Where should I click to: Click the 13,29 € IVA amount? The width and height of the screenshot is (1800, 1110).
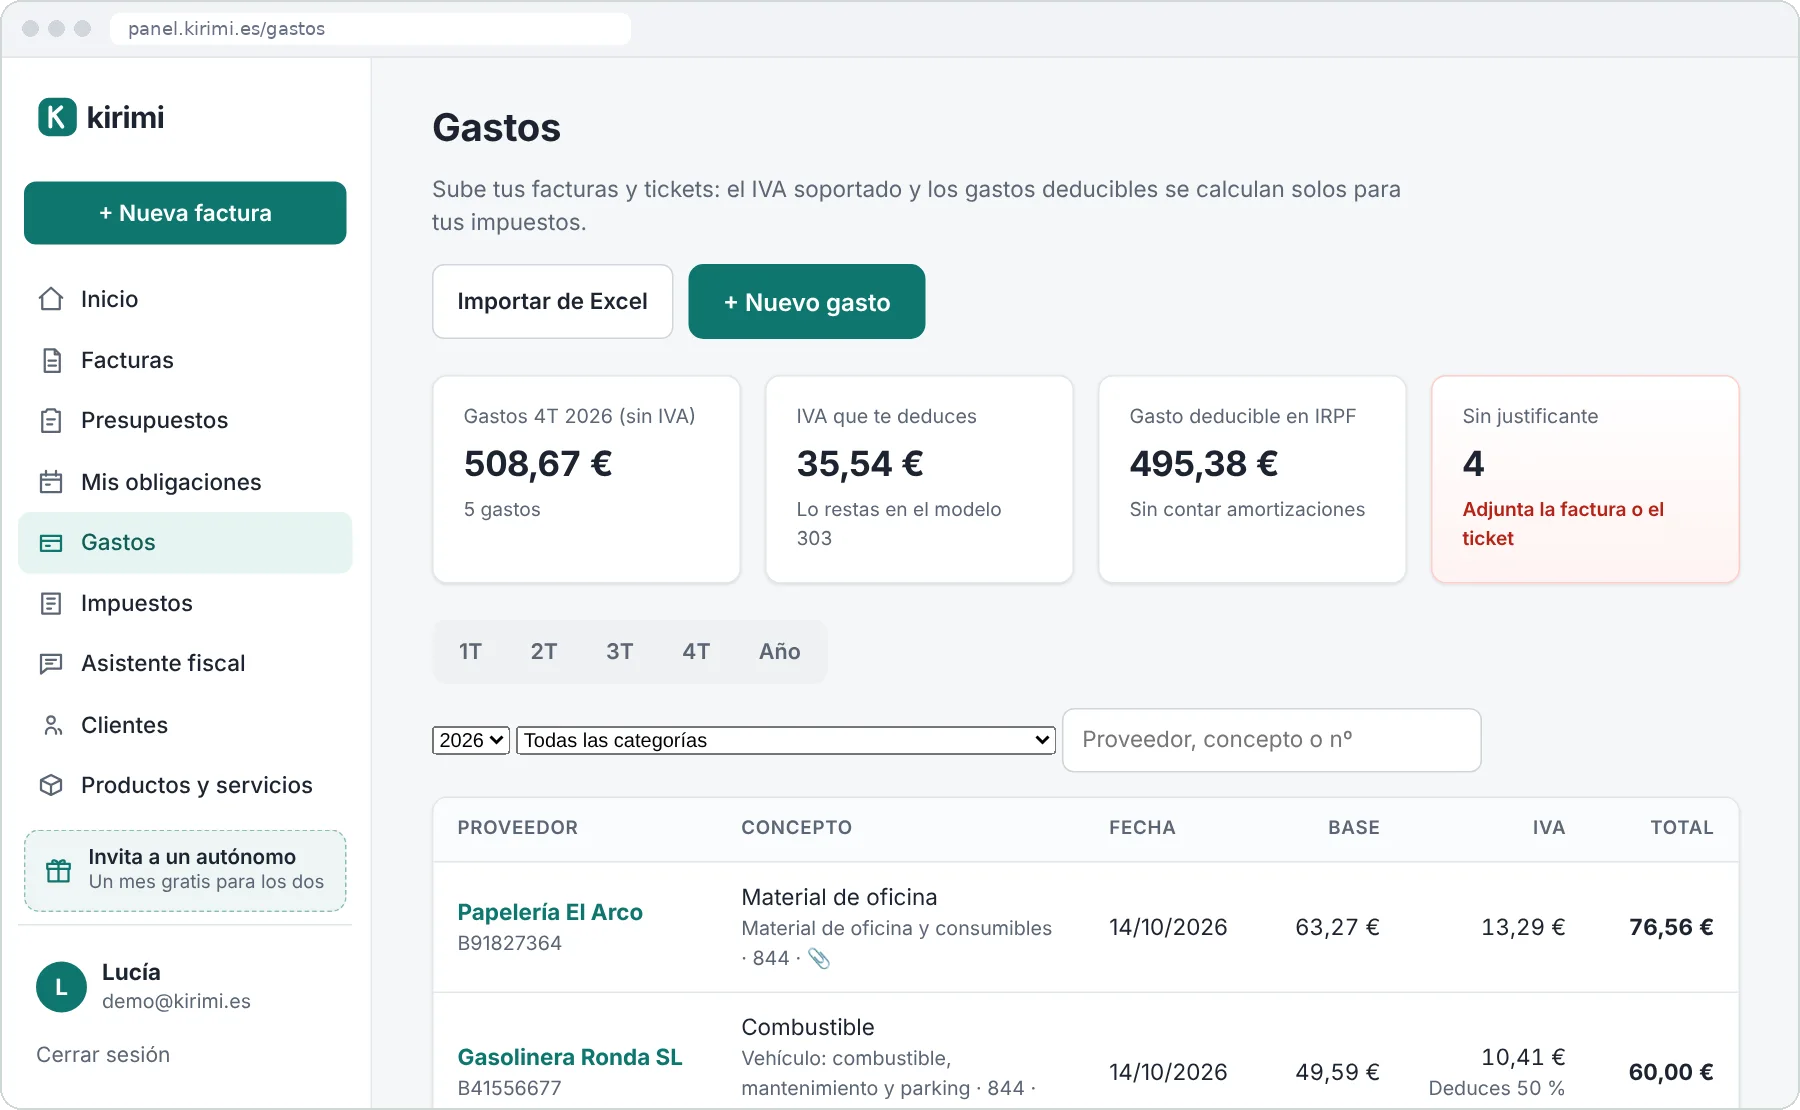[x=1523, y=927]
